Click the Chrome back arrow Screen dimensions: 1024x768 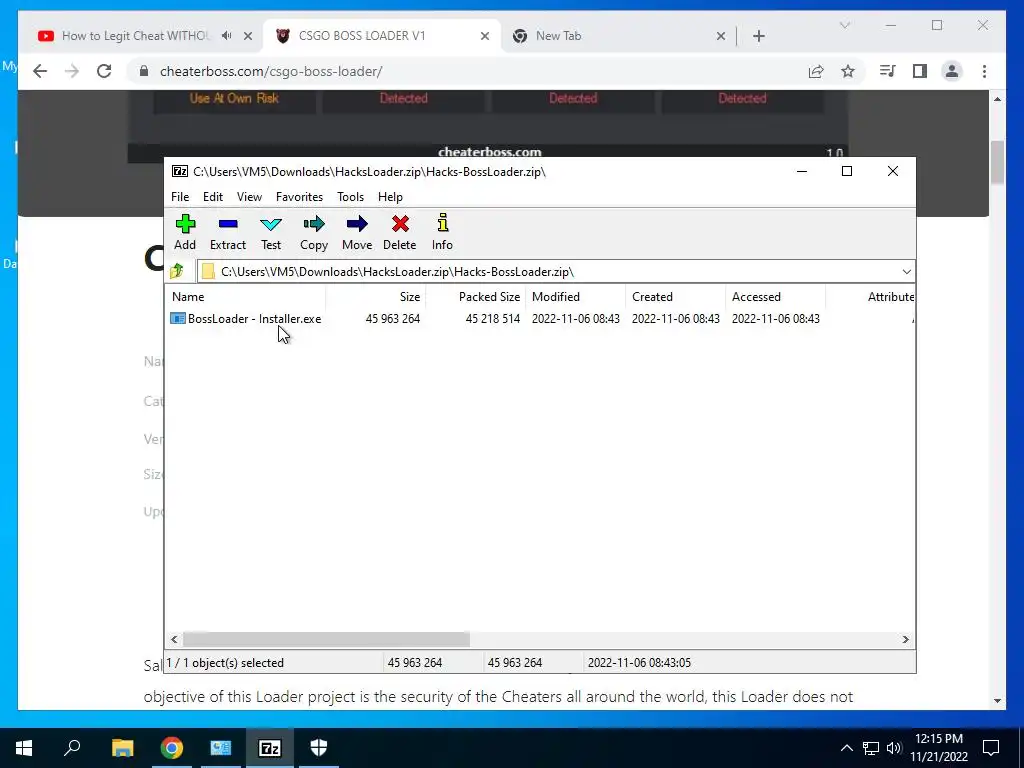pos(40,71)
